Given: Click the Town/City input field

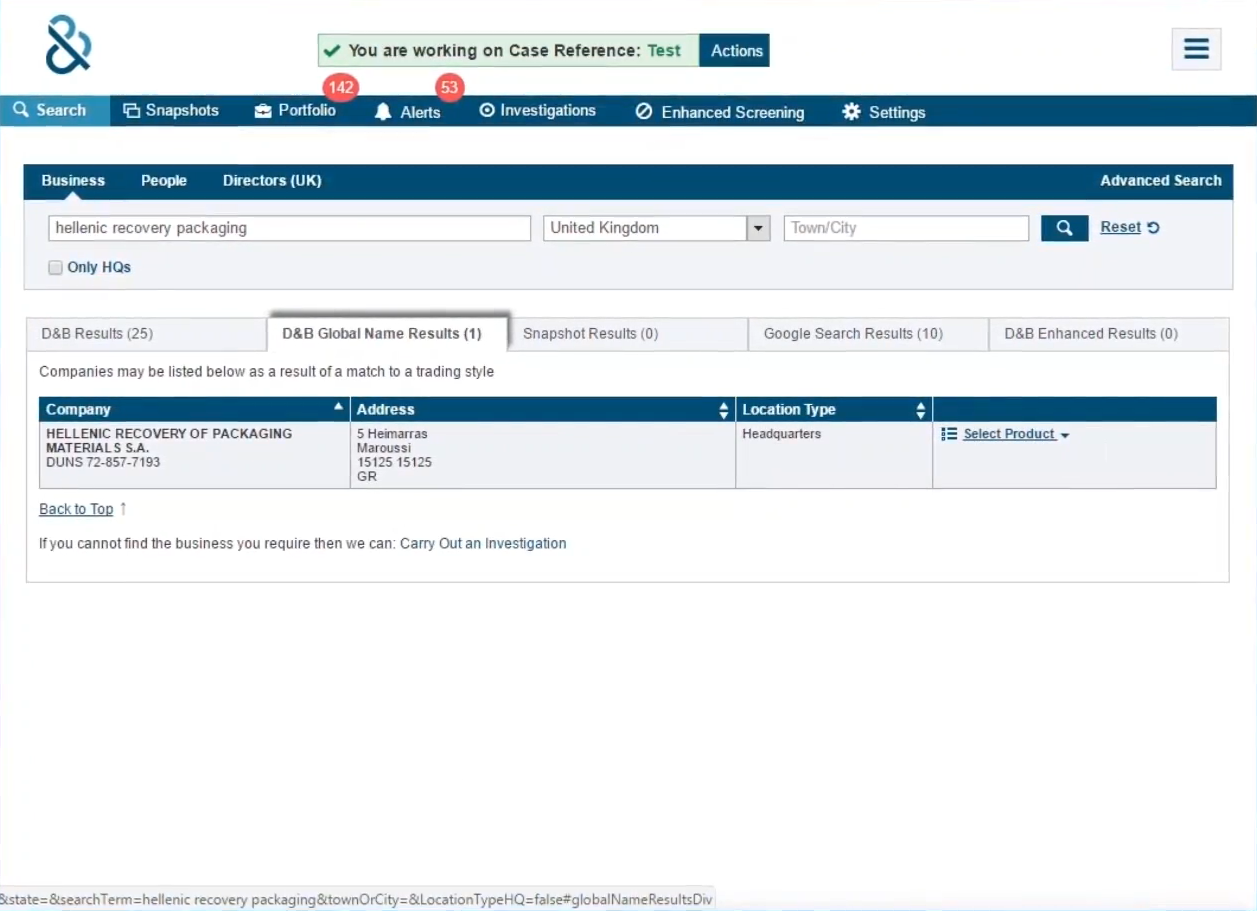Looking at the screenshot, I should tap(905, 228).
